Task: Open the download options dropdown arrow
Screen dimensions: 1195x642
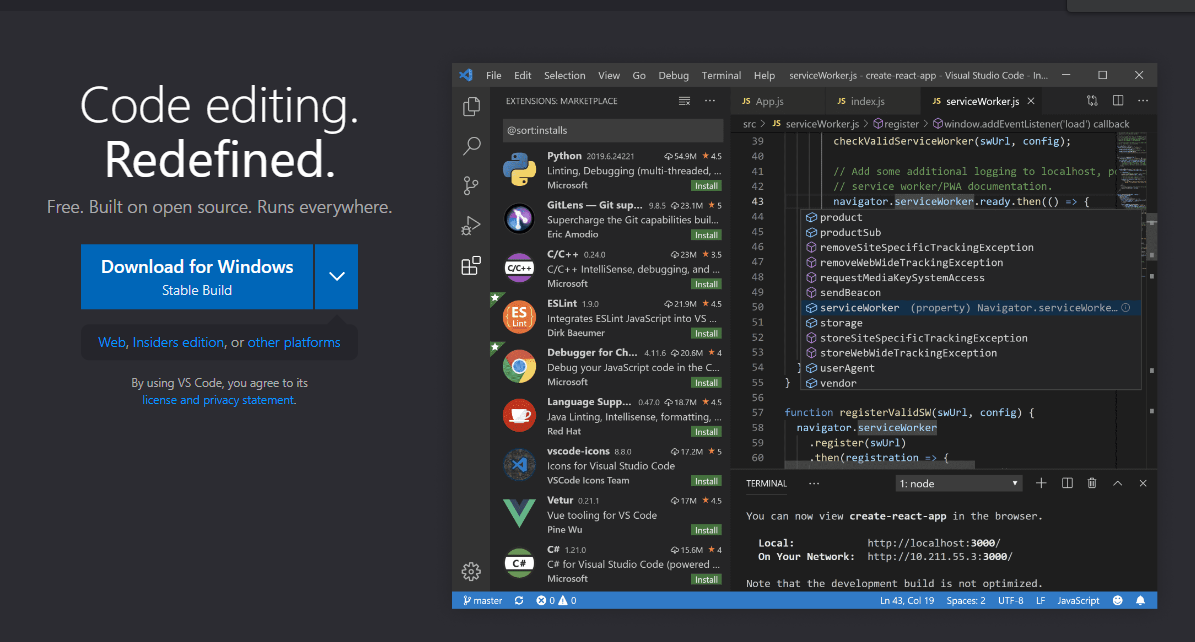Action: click(x=337, y=277)
